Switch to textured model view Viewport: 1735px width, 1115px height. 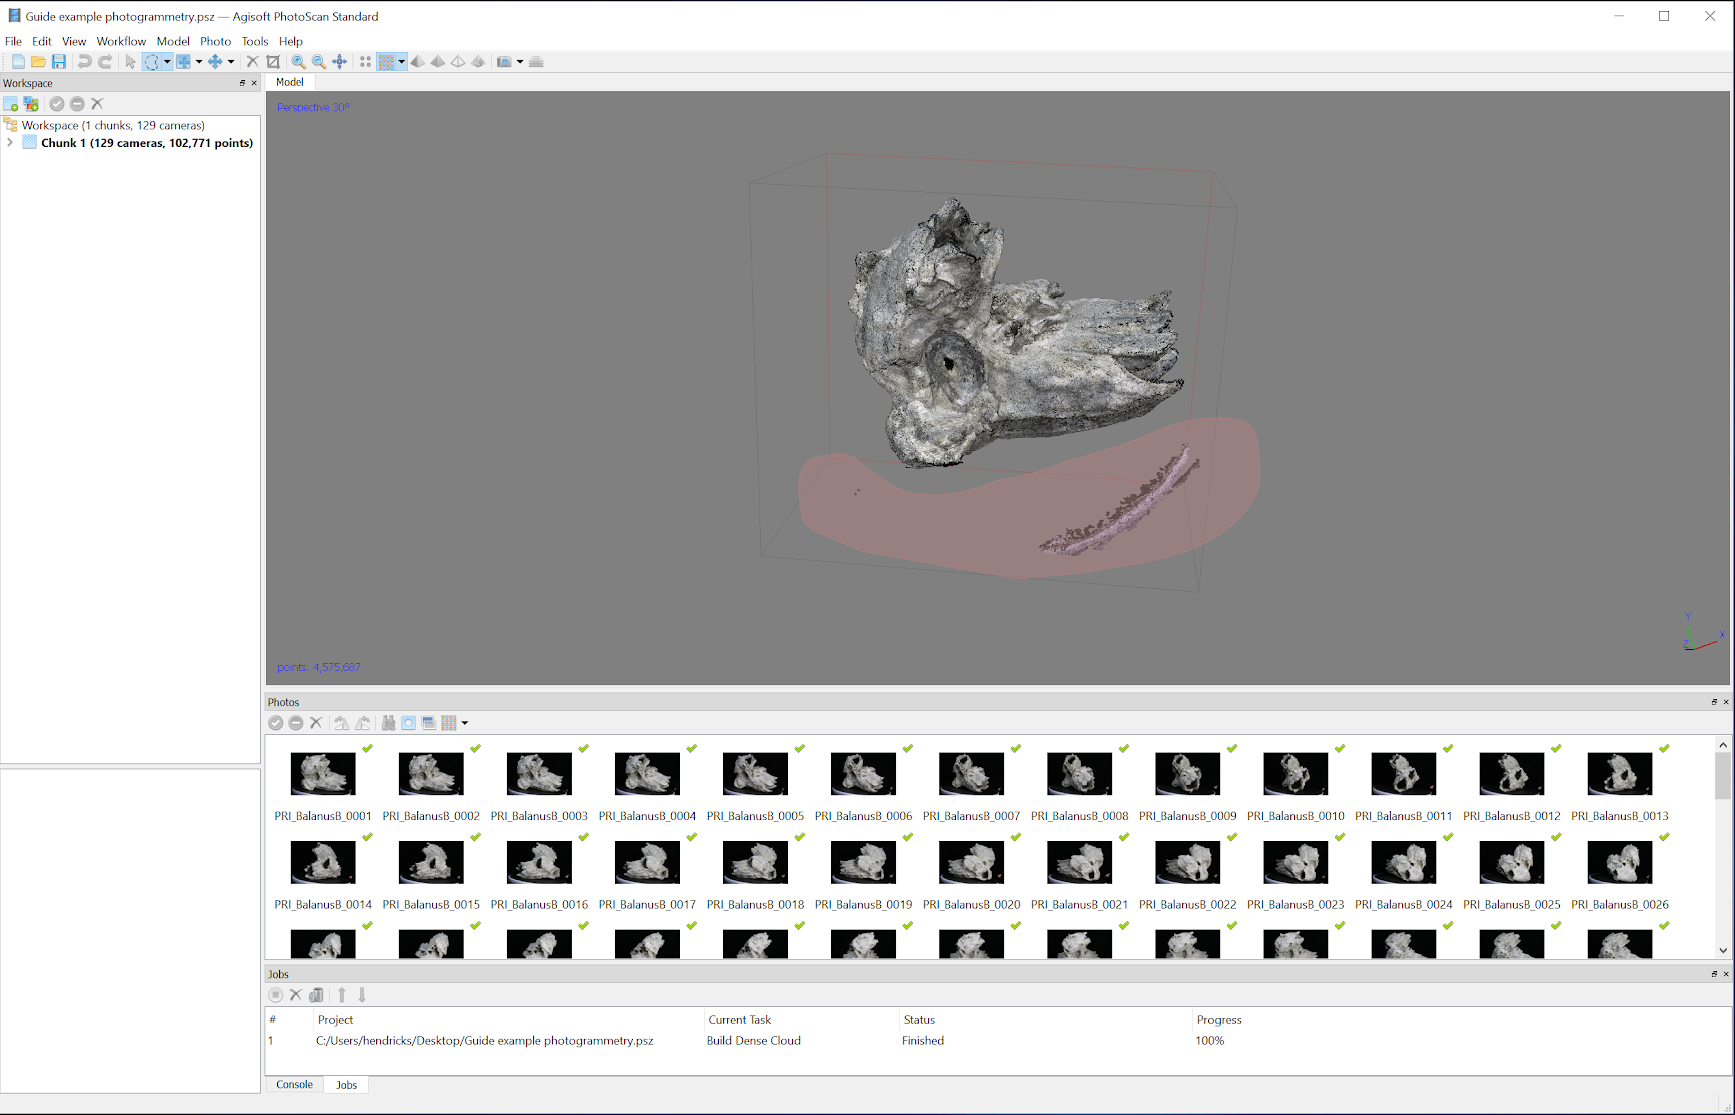[x=478, y=62]
